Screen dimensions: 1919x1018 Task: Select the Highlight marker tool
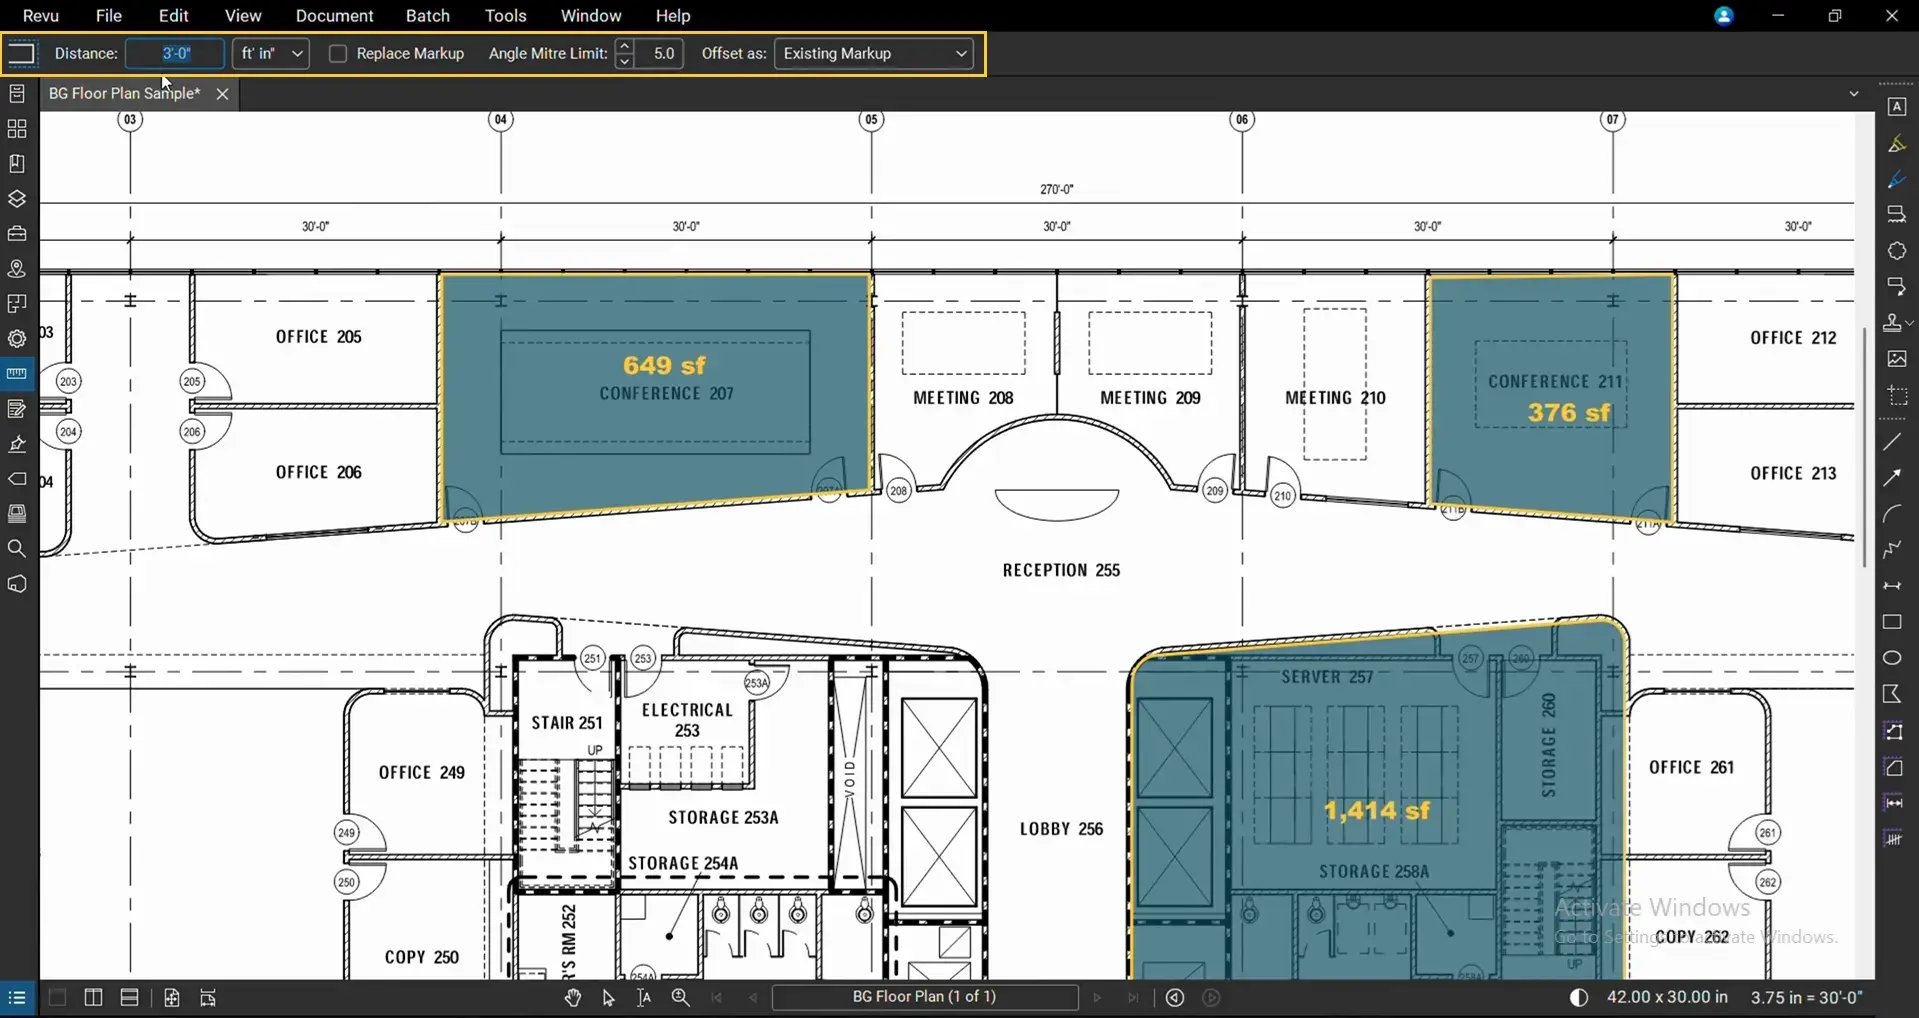click(x=1897, y=144)
